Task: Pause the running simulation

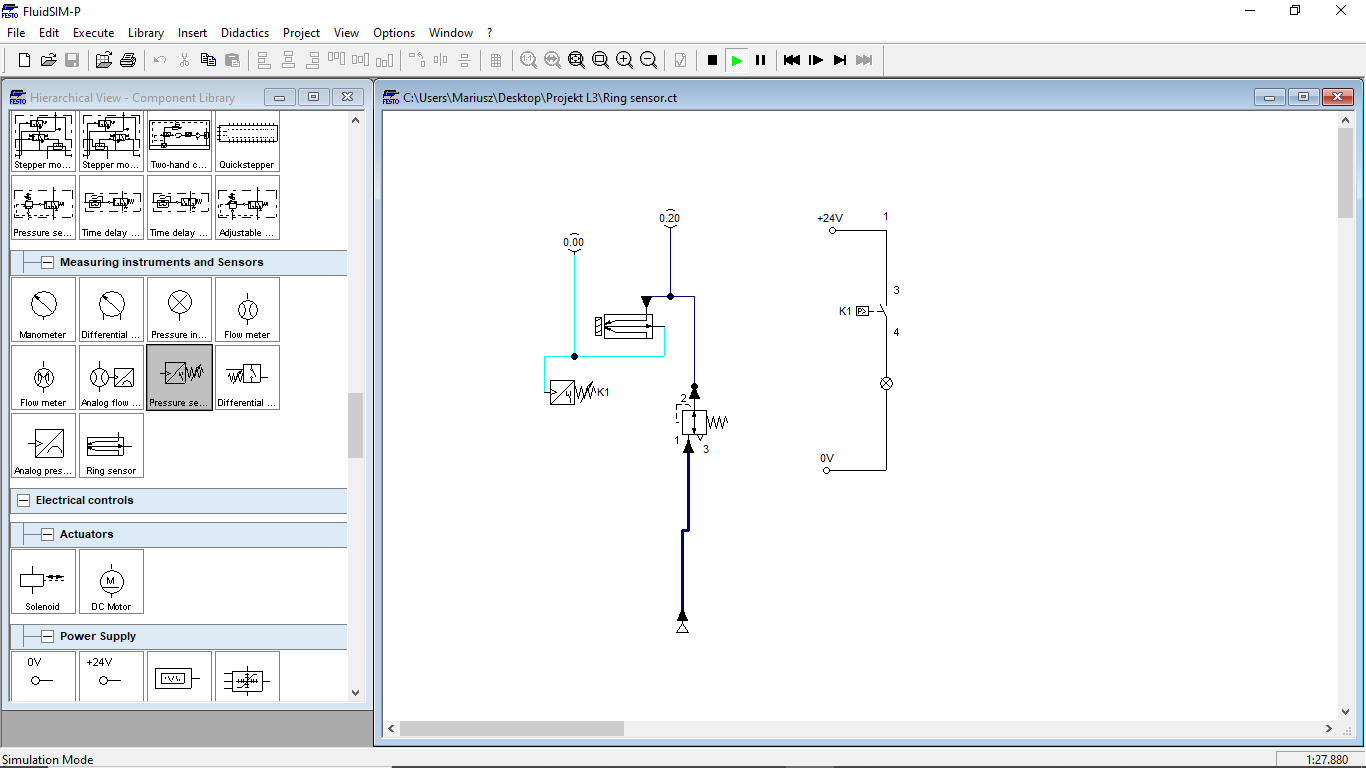Action: click(x=760, y=60)
